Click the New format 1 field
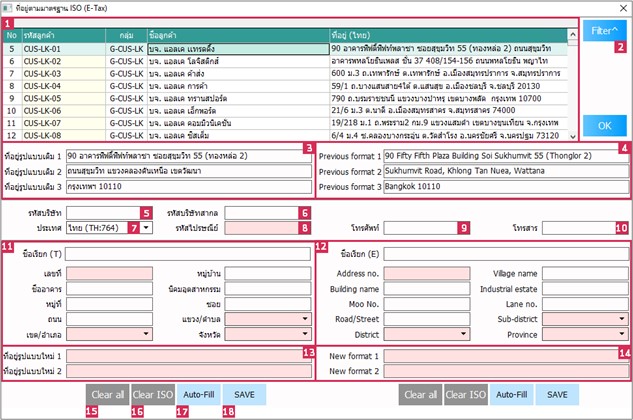Image resolution: width=633 pixels, height=420 pixels. [x=506, y=356]
